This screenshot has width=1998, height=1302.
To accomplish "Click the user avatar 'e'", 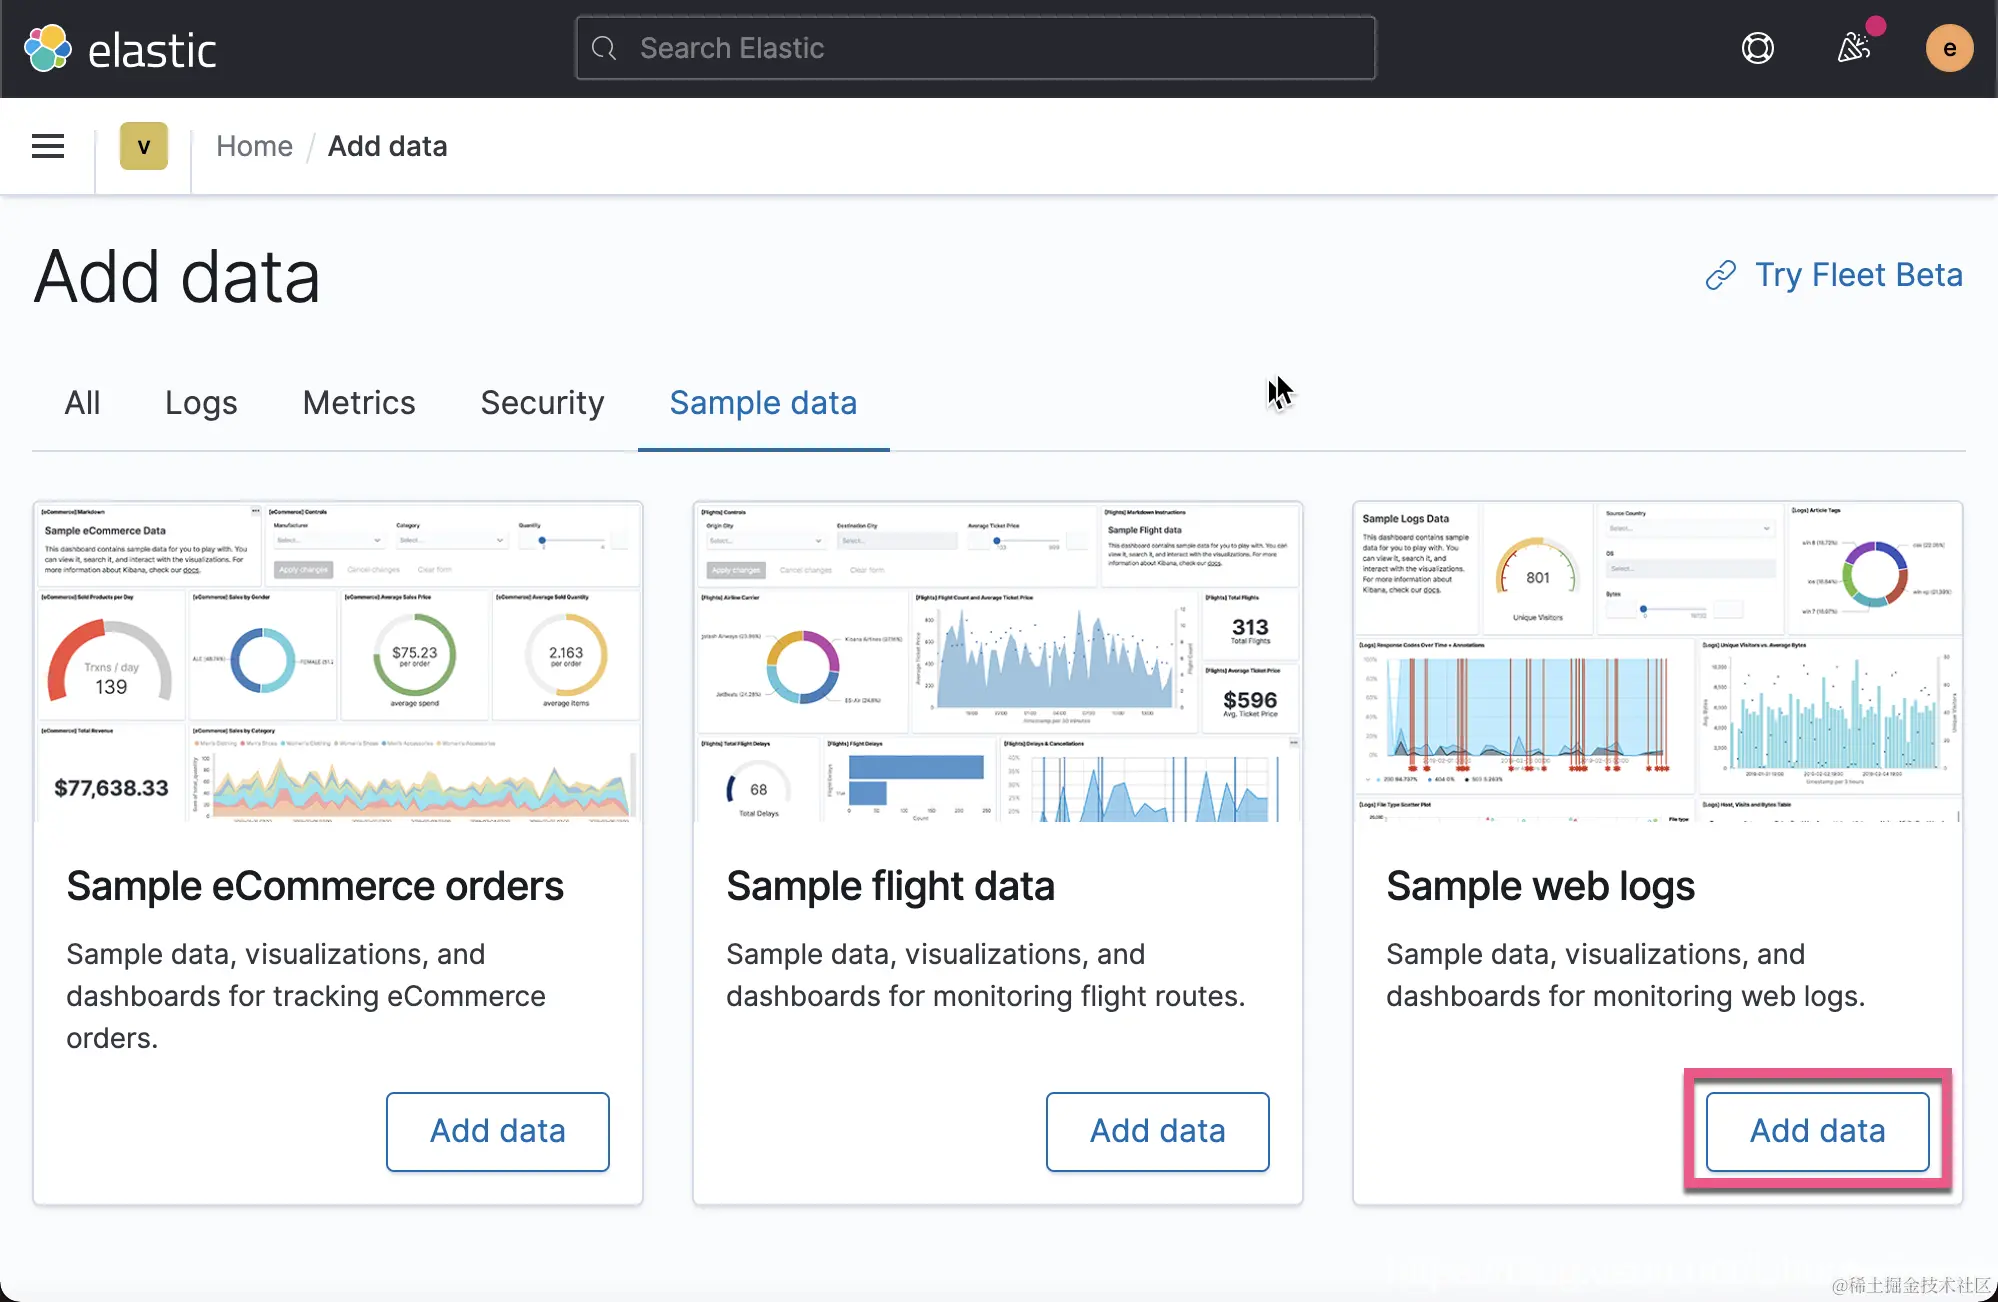I will (x=1949, y=48).
